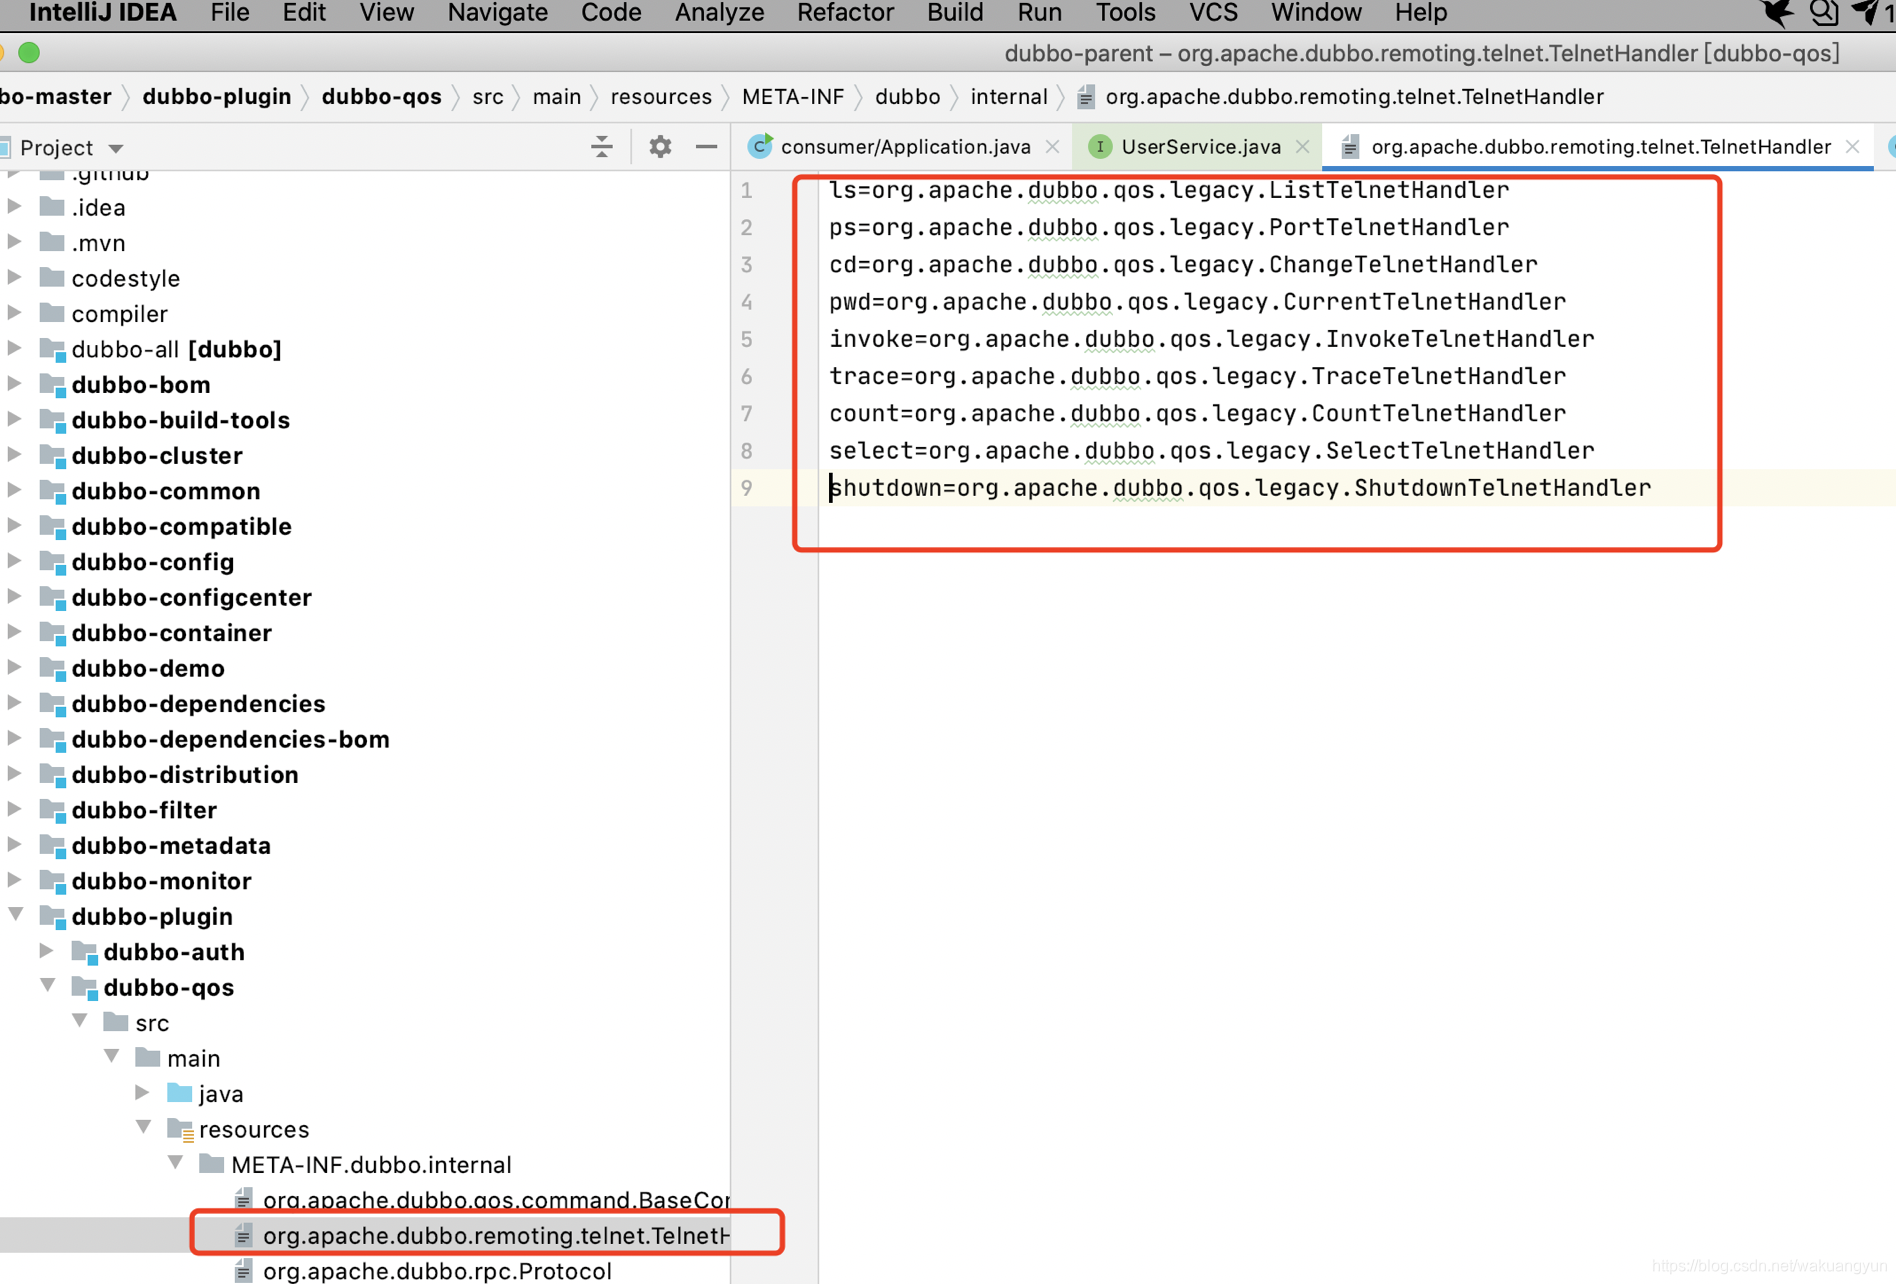This screenshot has width=1896, height=1284.
Task: Select the dubbo-distribution module
Action: coord(185,775)
